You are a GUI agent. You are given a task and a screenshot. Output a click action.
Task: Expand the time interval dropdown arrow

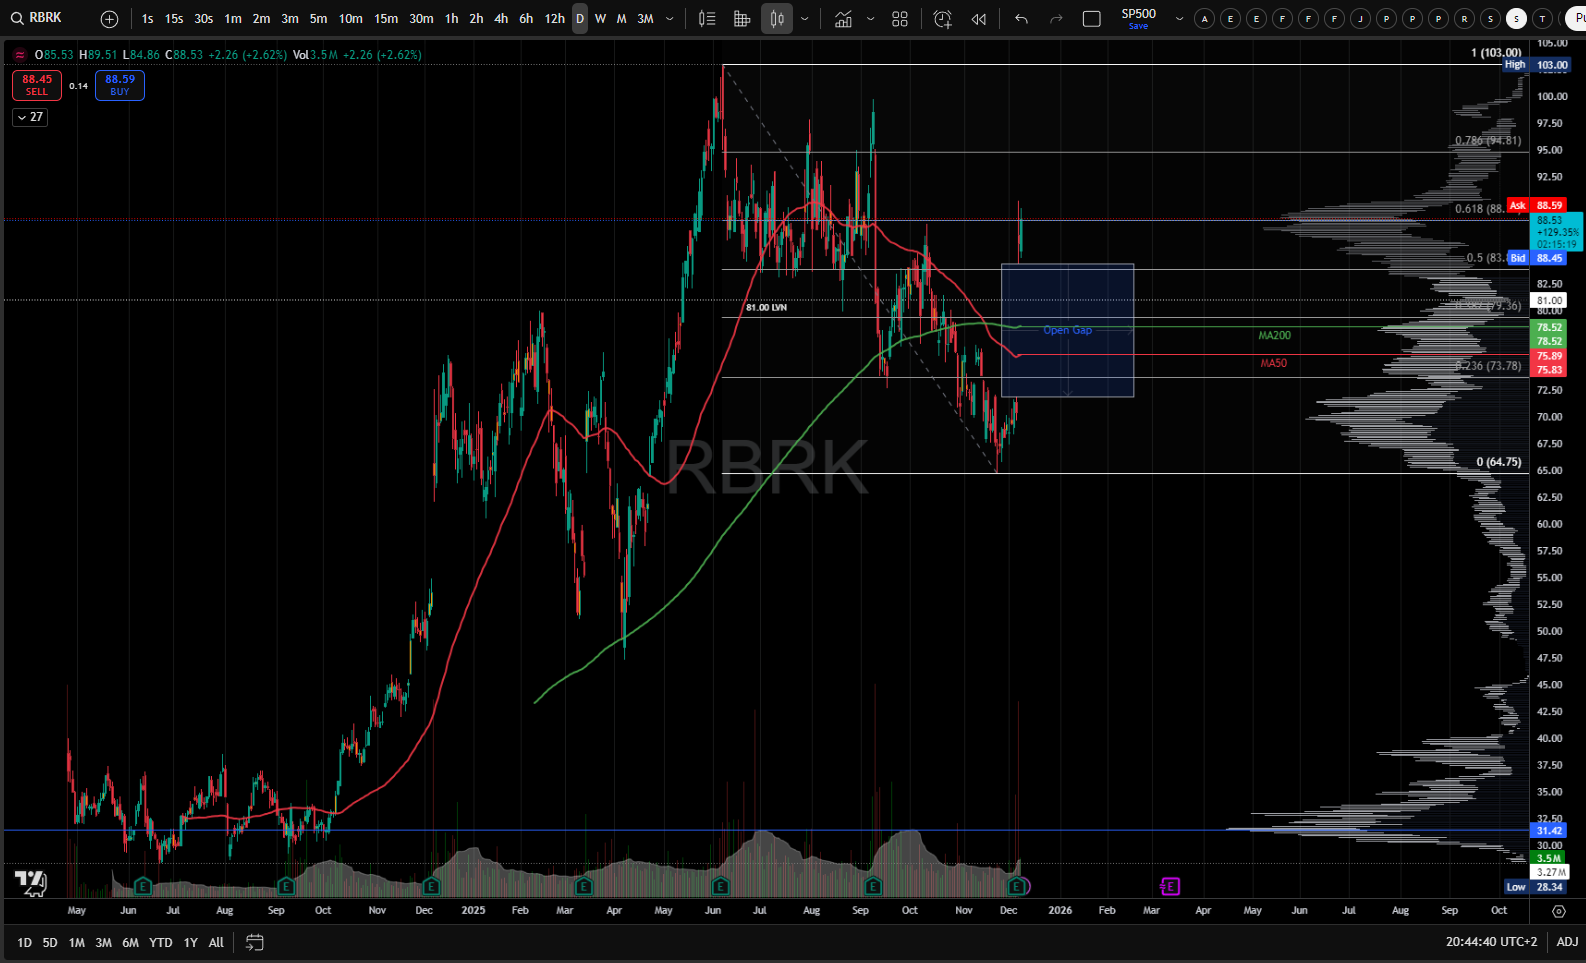(669, 19)
